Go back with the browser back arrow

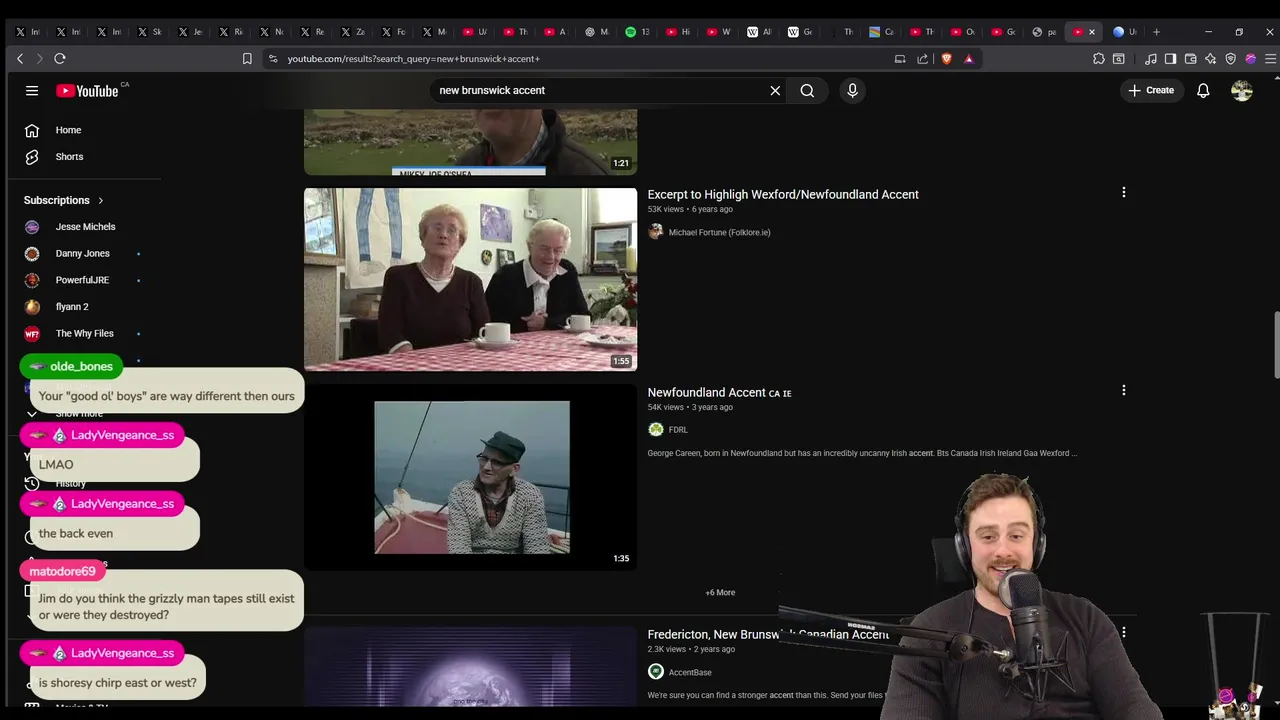(20, 59)
